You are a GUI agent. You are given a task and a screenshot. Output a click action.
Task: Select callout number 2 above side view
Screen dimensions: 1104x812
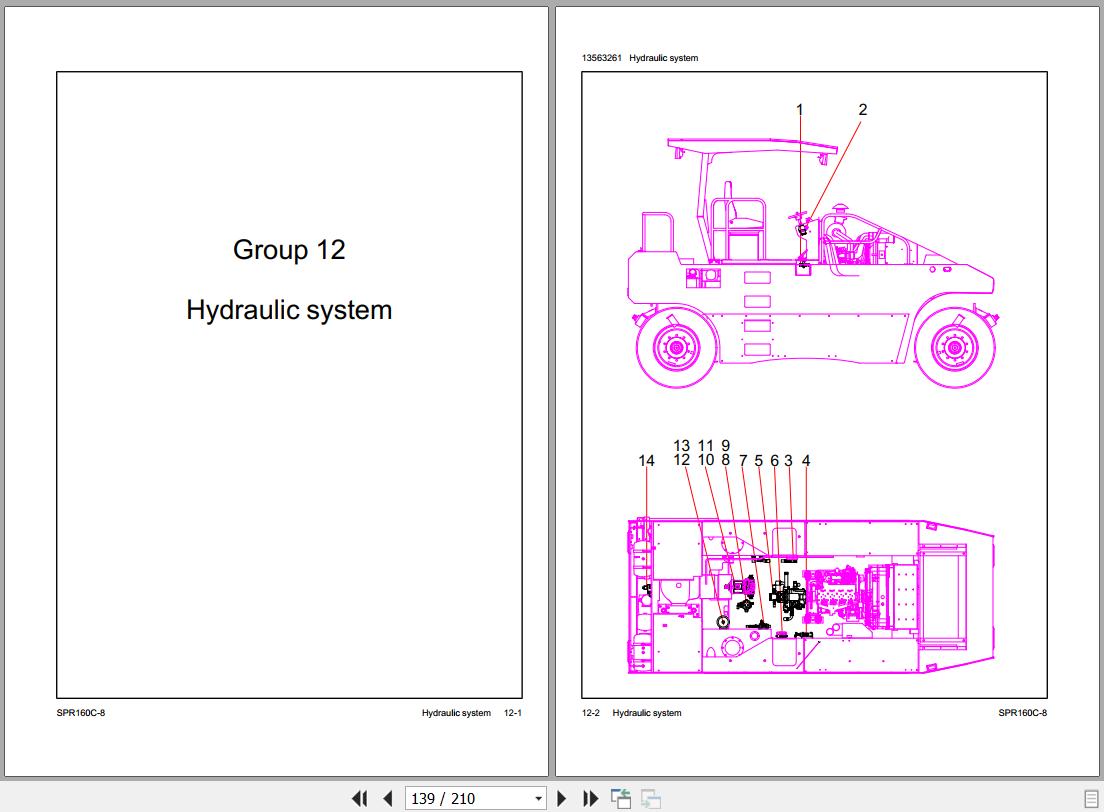coord(863,110)
